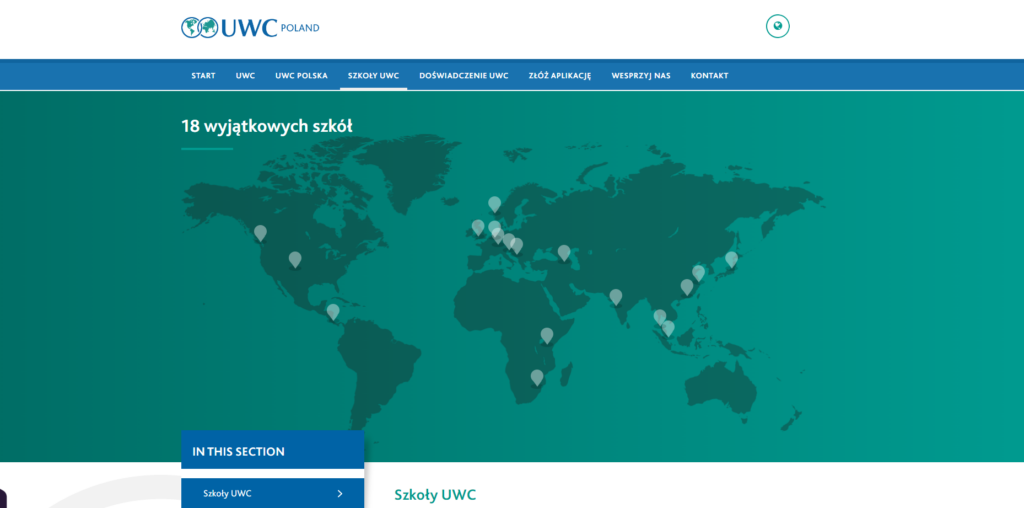Open the DOŚWIADCZENIE UWC menu item
The width and height of the screenshot is (1024, 508).
[464, 76]
